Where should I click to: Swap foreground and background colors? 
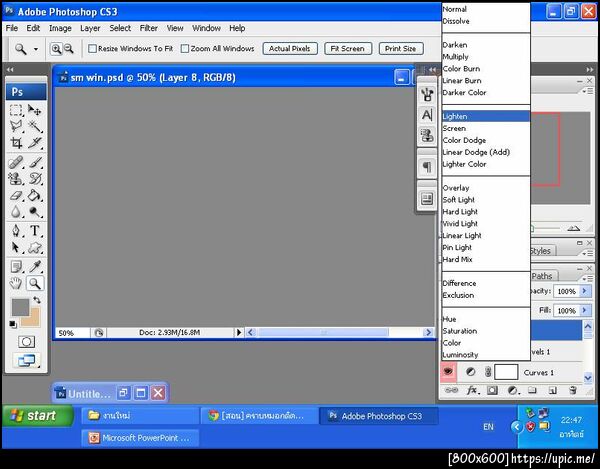37,300
